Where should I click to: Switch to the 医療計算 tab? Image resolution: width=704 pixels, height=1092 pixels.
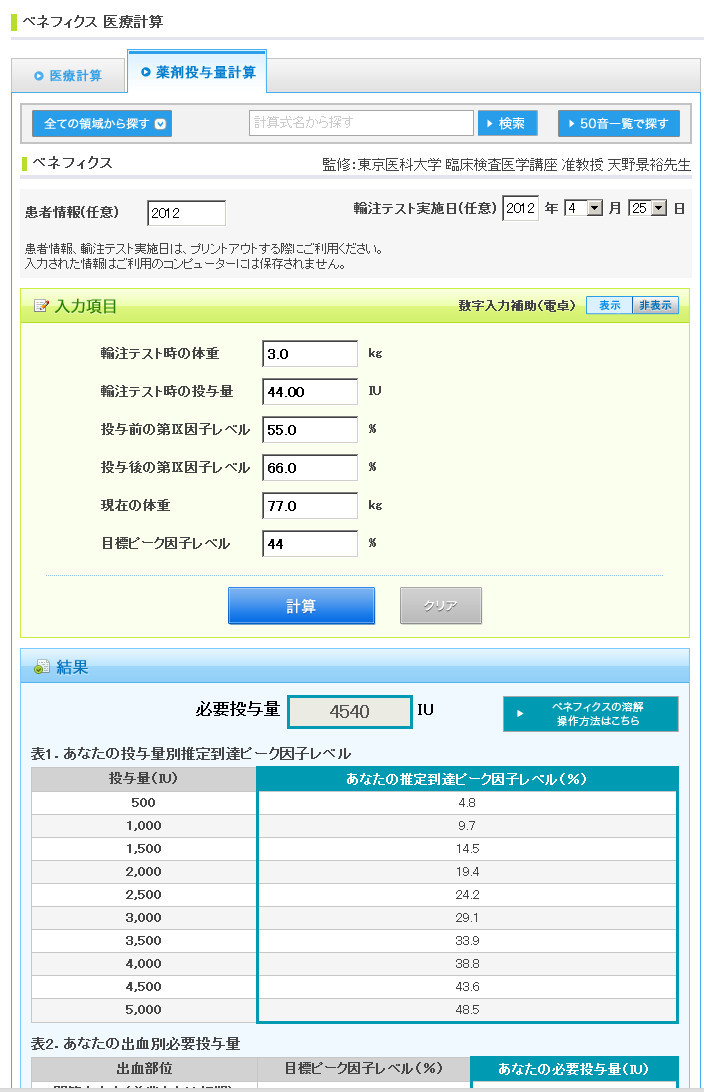point(68,75)
